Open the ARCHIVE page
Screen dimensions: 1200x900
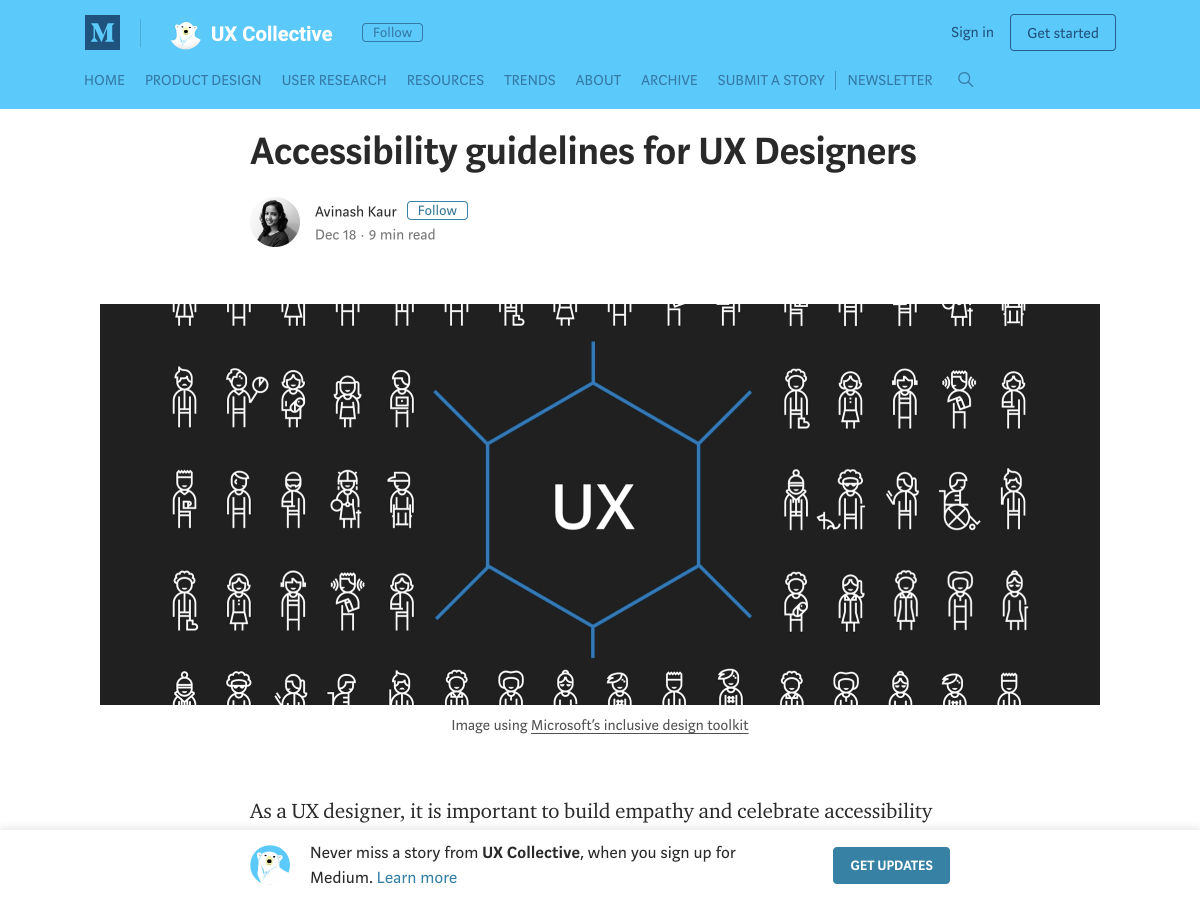[669, 80]
